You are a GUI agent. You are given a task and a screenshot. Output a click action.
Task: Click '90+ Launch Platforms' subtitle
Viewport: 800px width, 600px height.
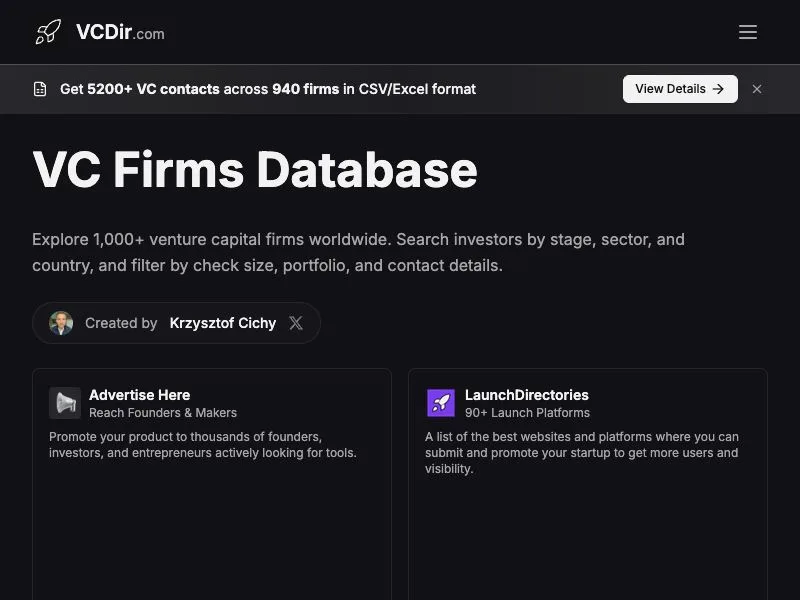527,413
